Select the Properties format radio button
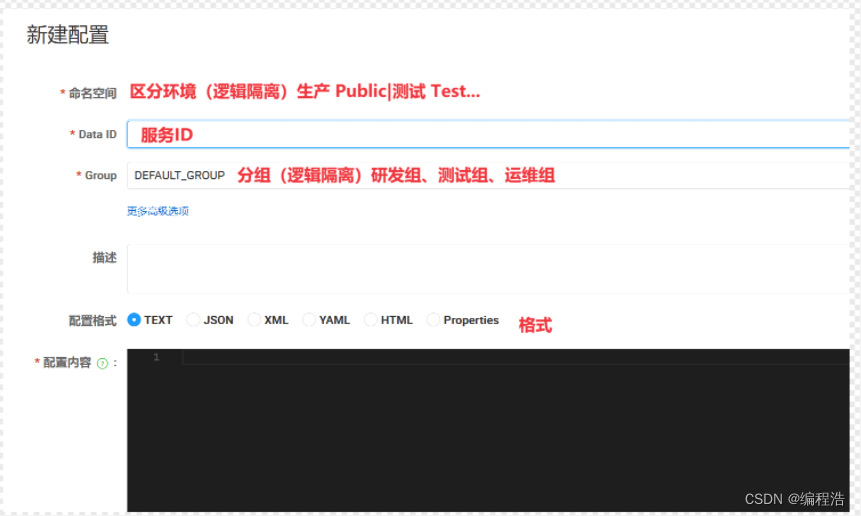This screenshot has height=516, width=861. (433, 319)
